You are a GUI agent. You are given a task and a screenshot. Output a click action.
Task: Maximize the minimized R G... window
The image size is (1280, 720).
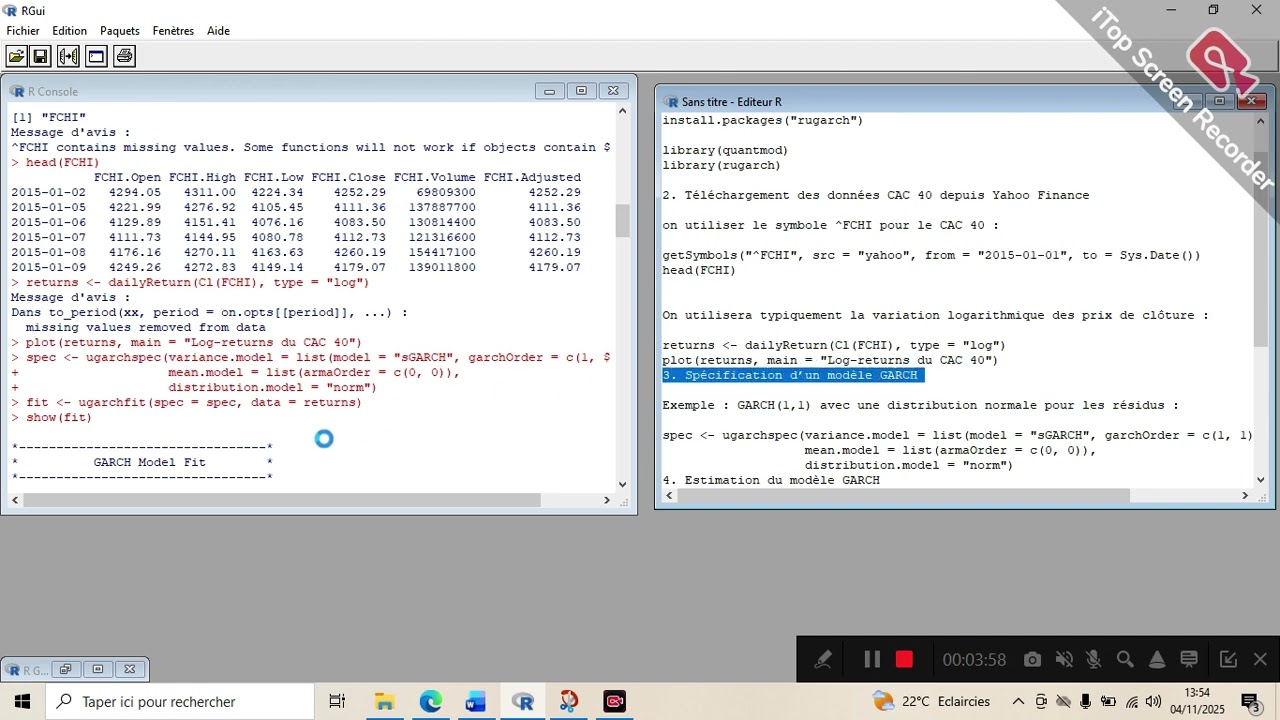[97, 669]
